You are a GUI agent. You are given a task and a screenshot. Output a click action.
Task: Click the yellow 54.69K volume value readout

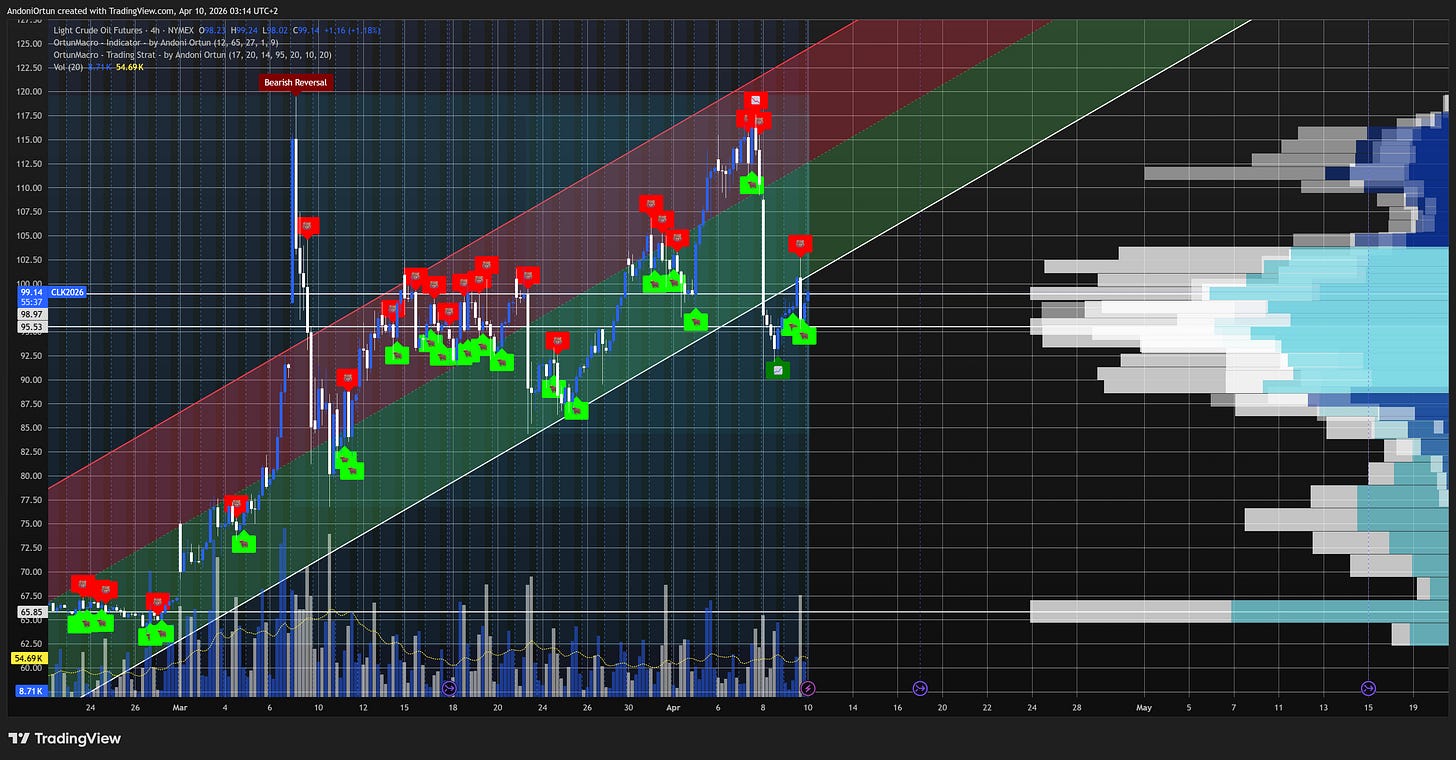pos(129,67)
